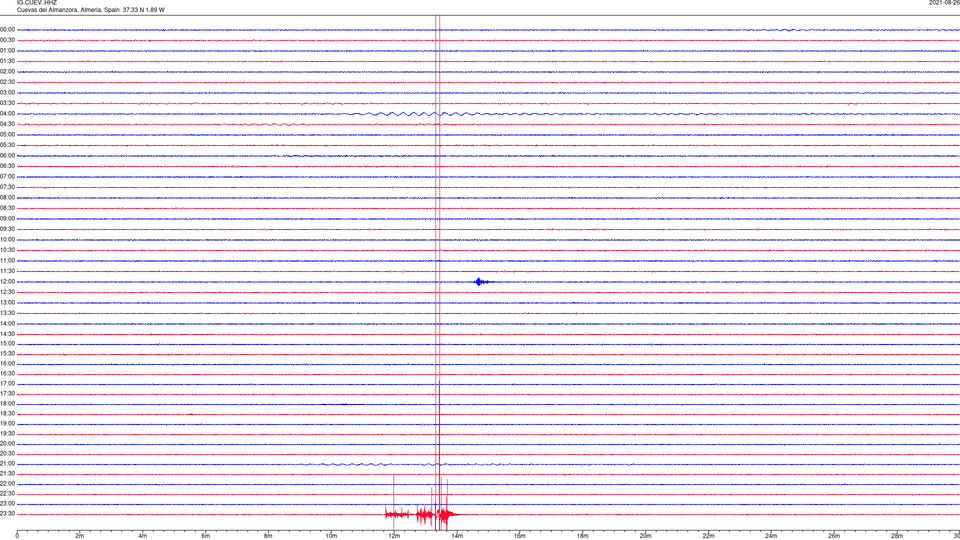Click the tall red spike near 12m on the 23:30 trace

pyautogui.click(x=393, y=502)
